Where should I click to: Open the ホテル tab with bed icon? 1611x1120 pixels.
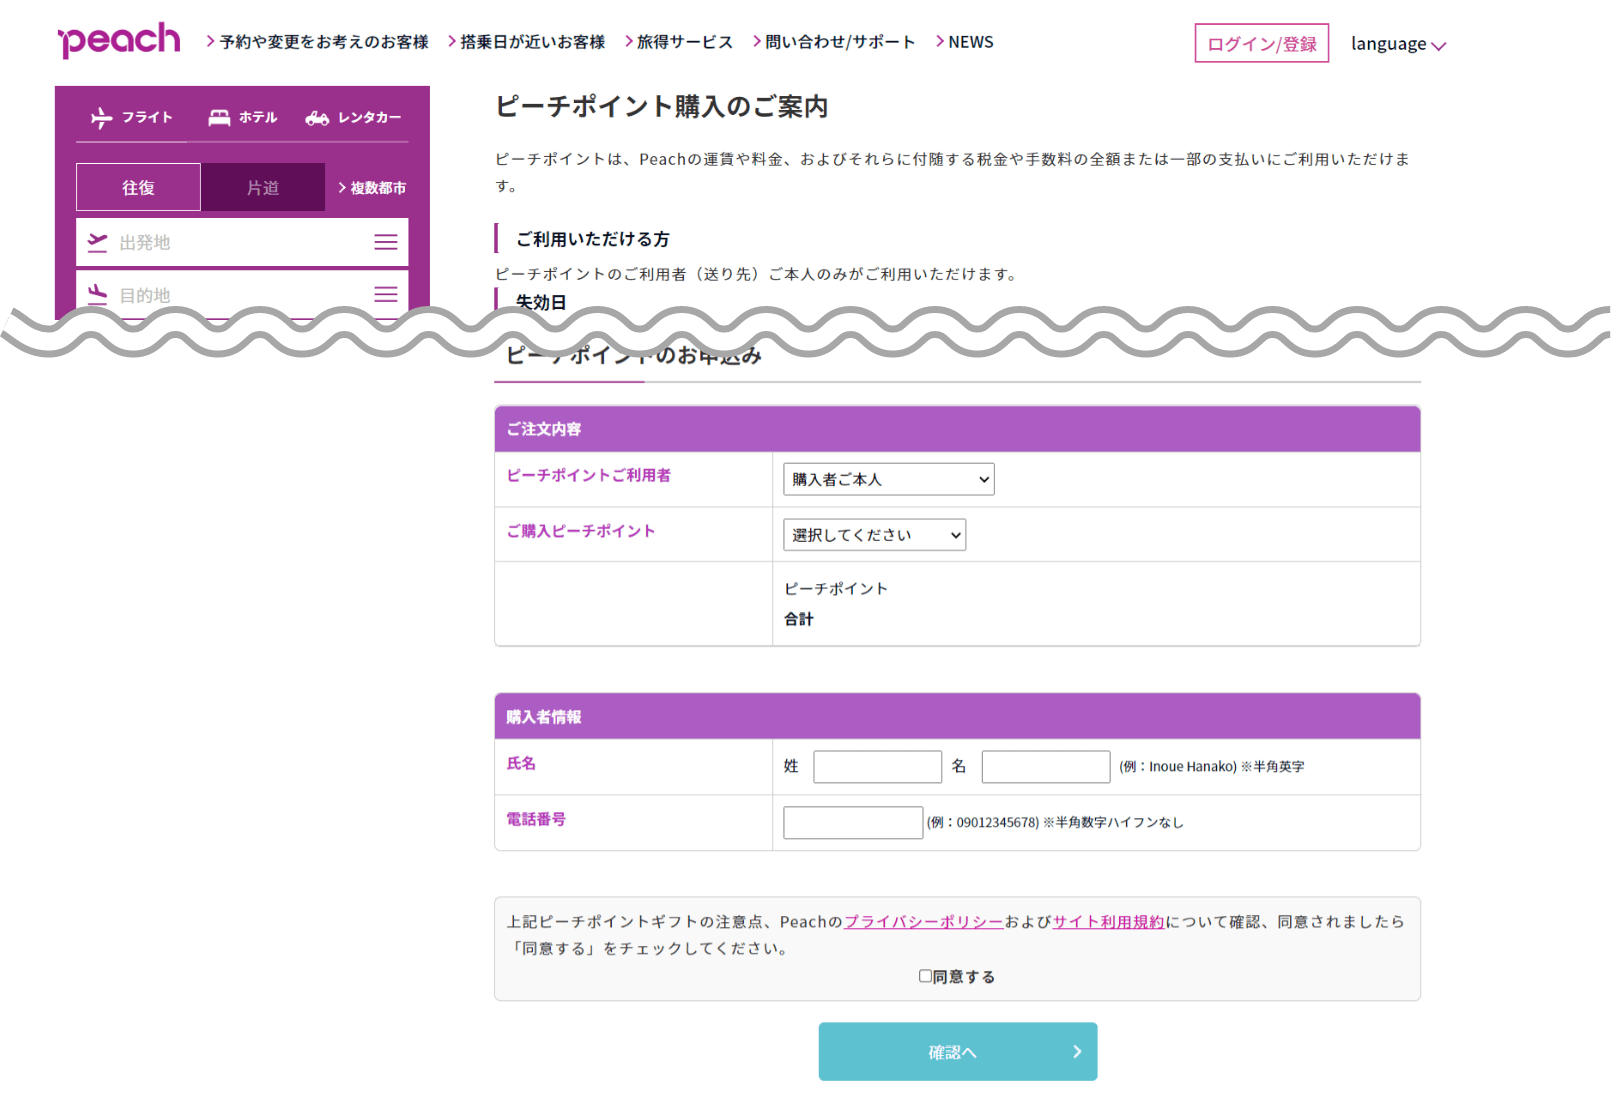tap(242, 118)
